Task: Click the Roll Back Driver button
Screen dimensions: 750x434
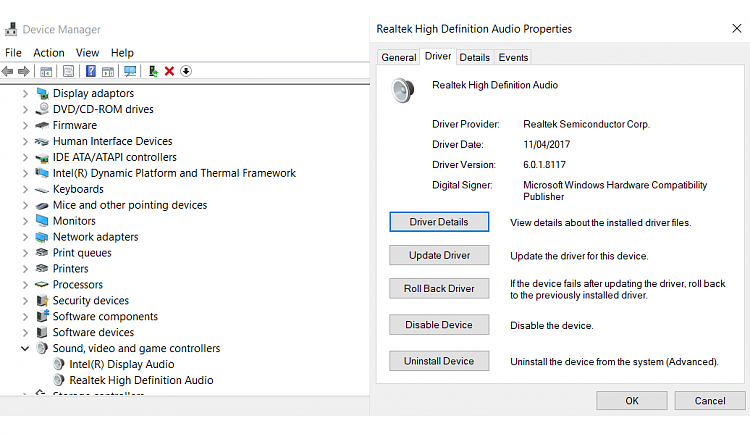Action: pyautogui.click(x=439, y=289)
